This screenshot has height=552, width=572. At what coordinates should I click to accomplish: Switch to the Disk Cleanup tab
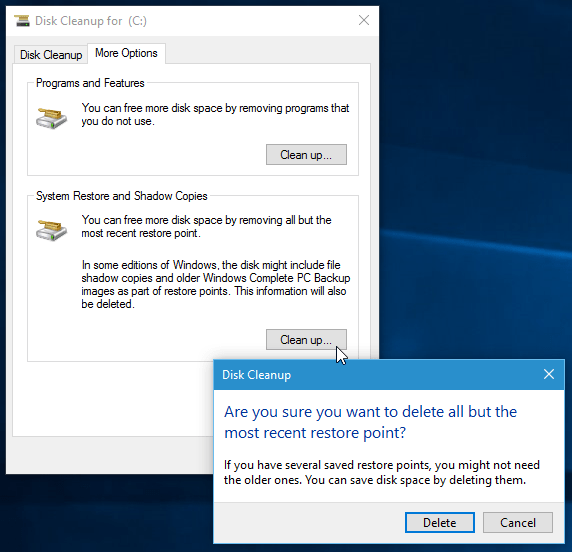51,55
